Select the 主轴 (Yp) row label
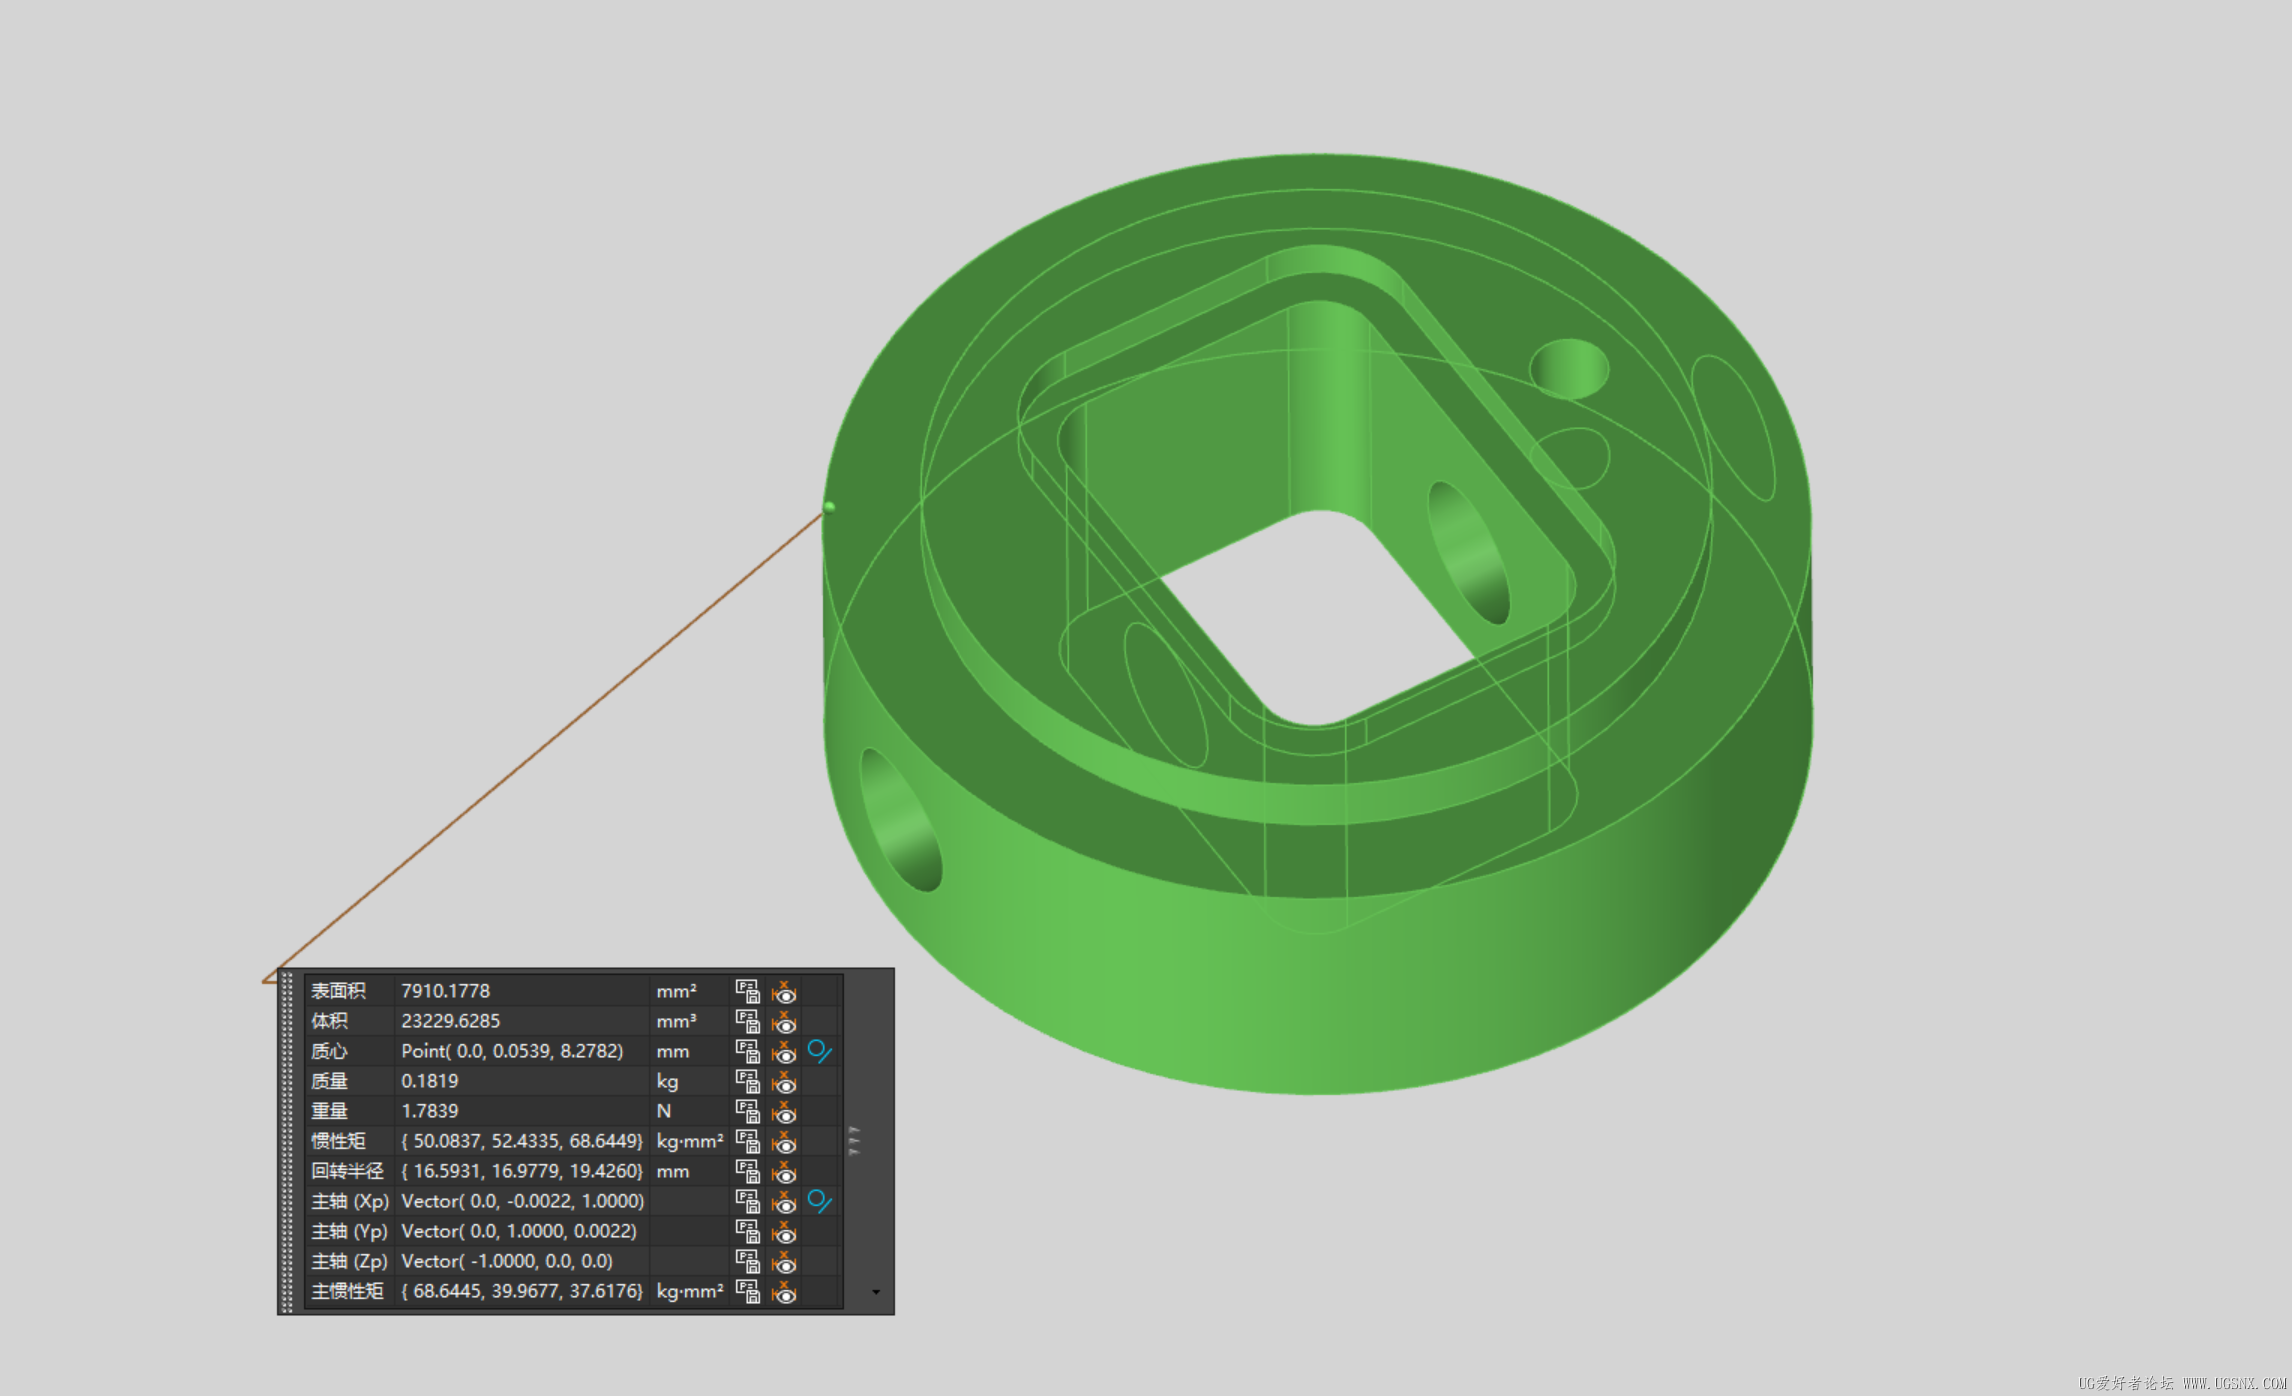 coord(348,1231)
